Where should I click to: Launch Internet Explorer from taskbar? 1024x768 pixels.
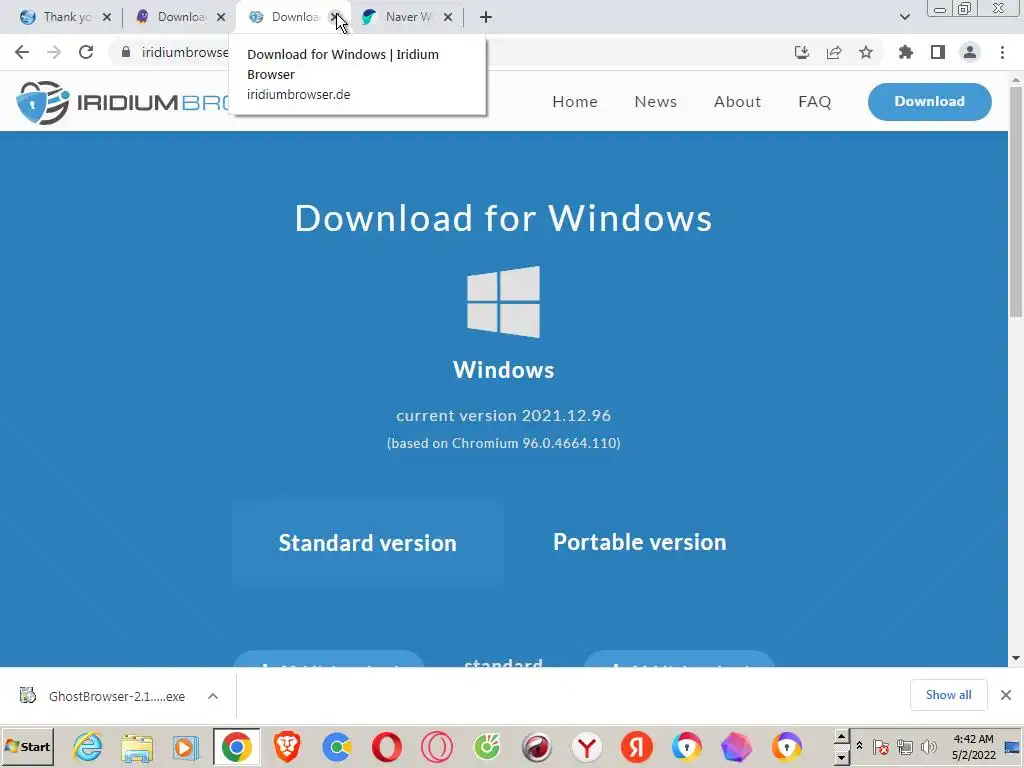coord(87,746)
